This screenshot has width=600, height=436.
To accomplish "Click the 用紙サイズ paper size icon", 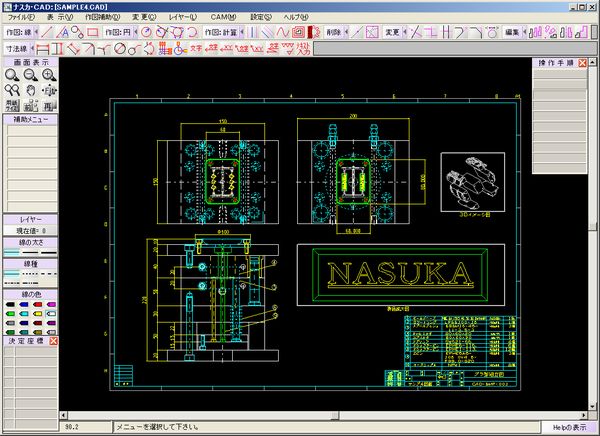I will coord(12,106).
